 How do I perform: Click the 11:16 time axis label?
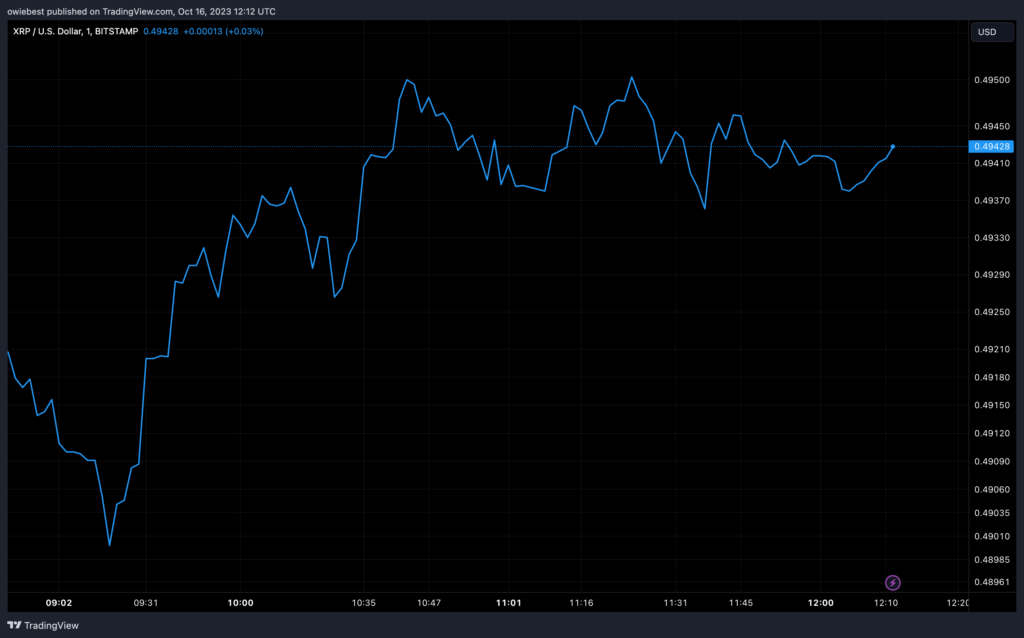581,603
